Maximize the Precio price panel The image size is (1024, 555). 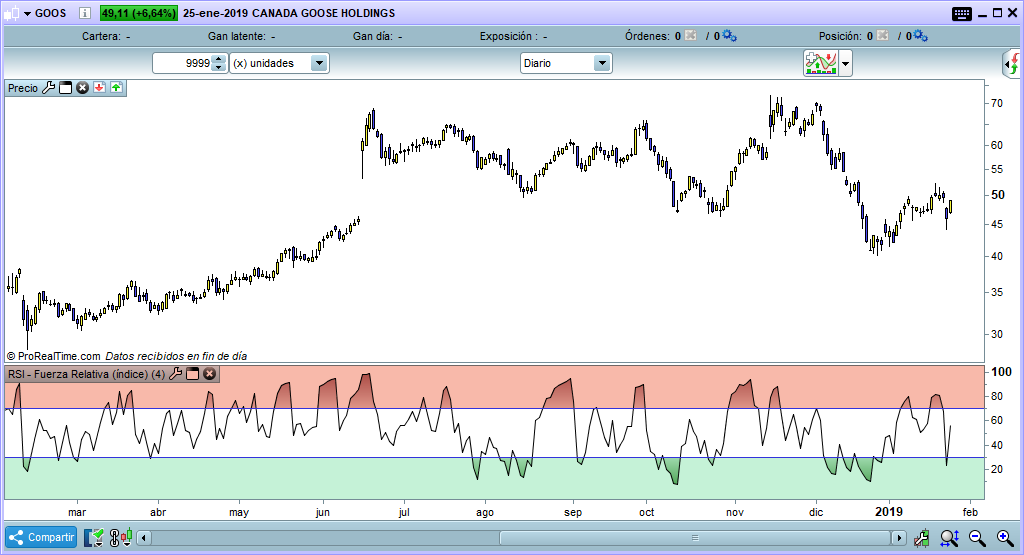66,88
